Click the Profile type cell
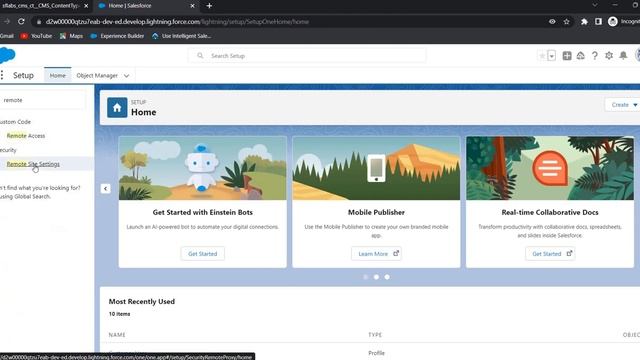 tap(376, 353)
